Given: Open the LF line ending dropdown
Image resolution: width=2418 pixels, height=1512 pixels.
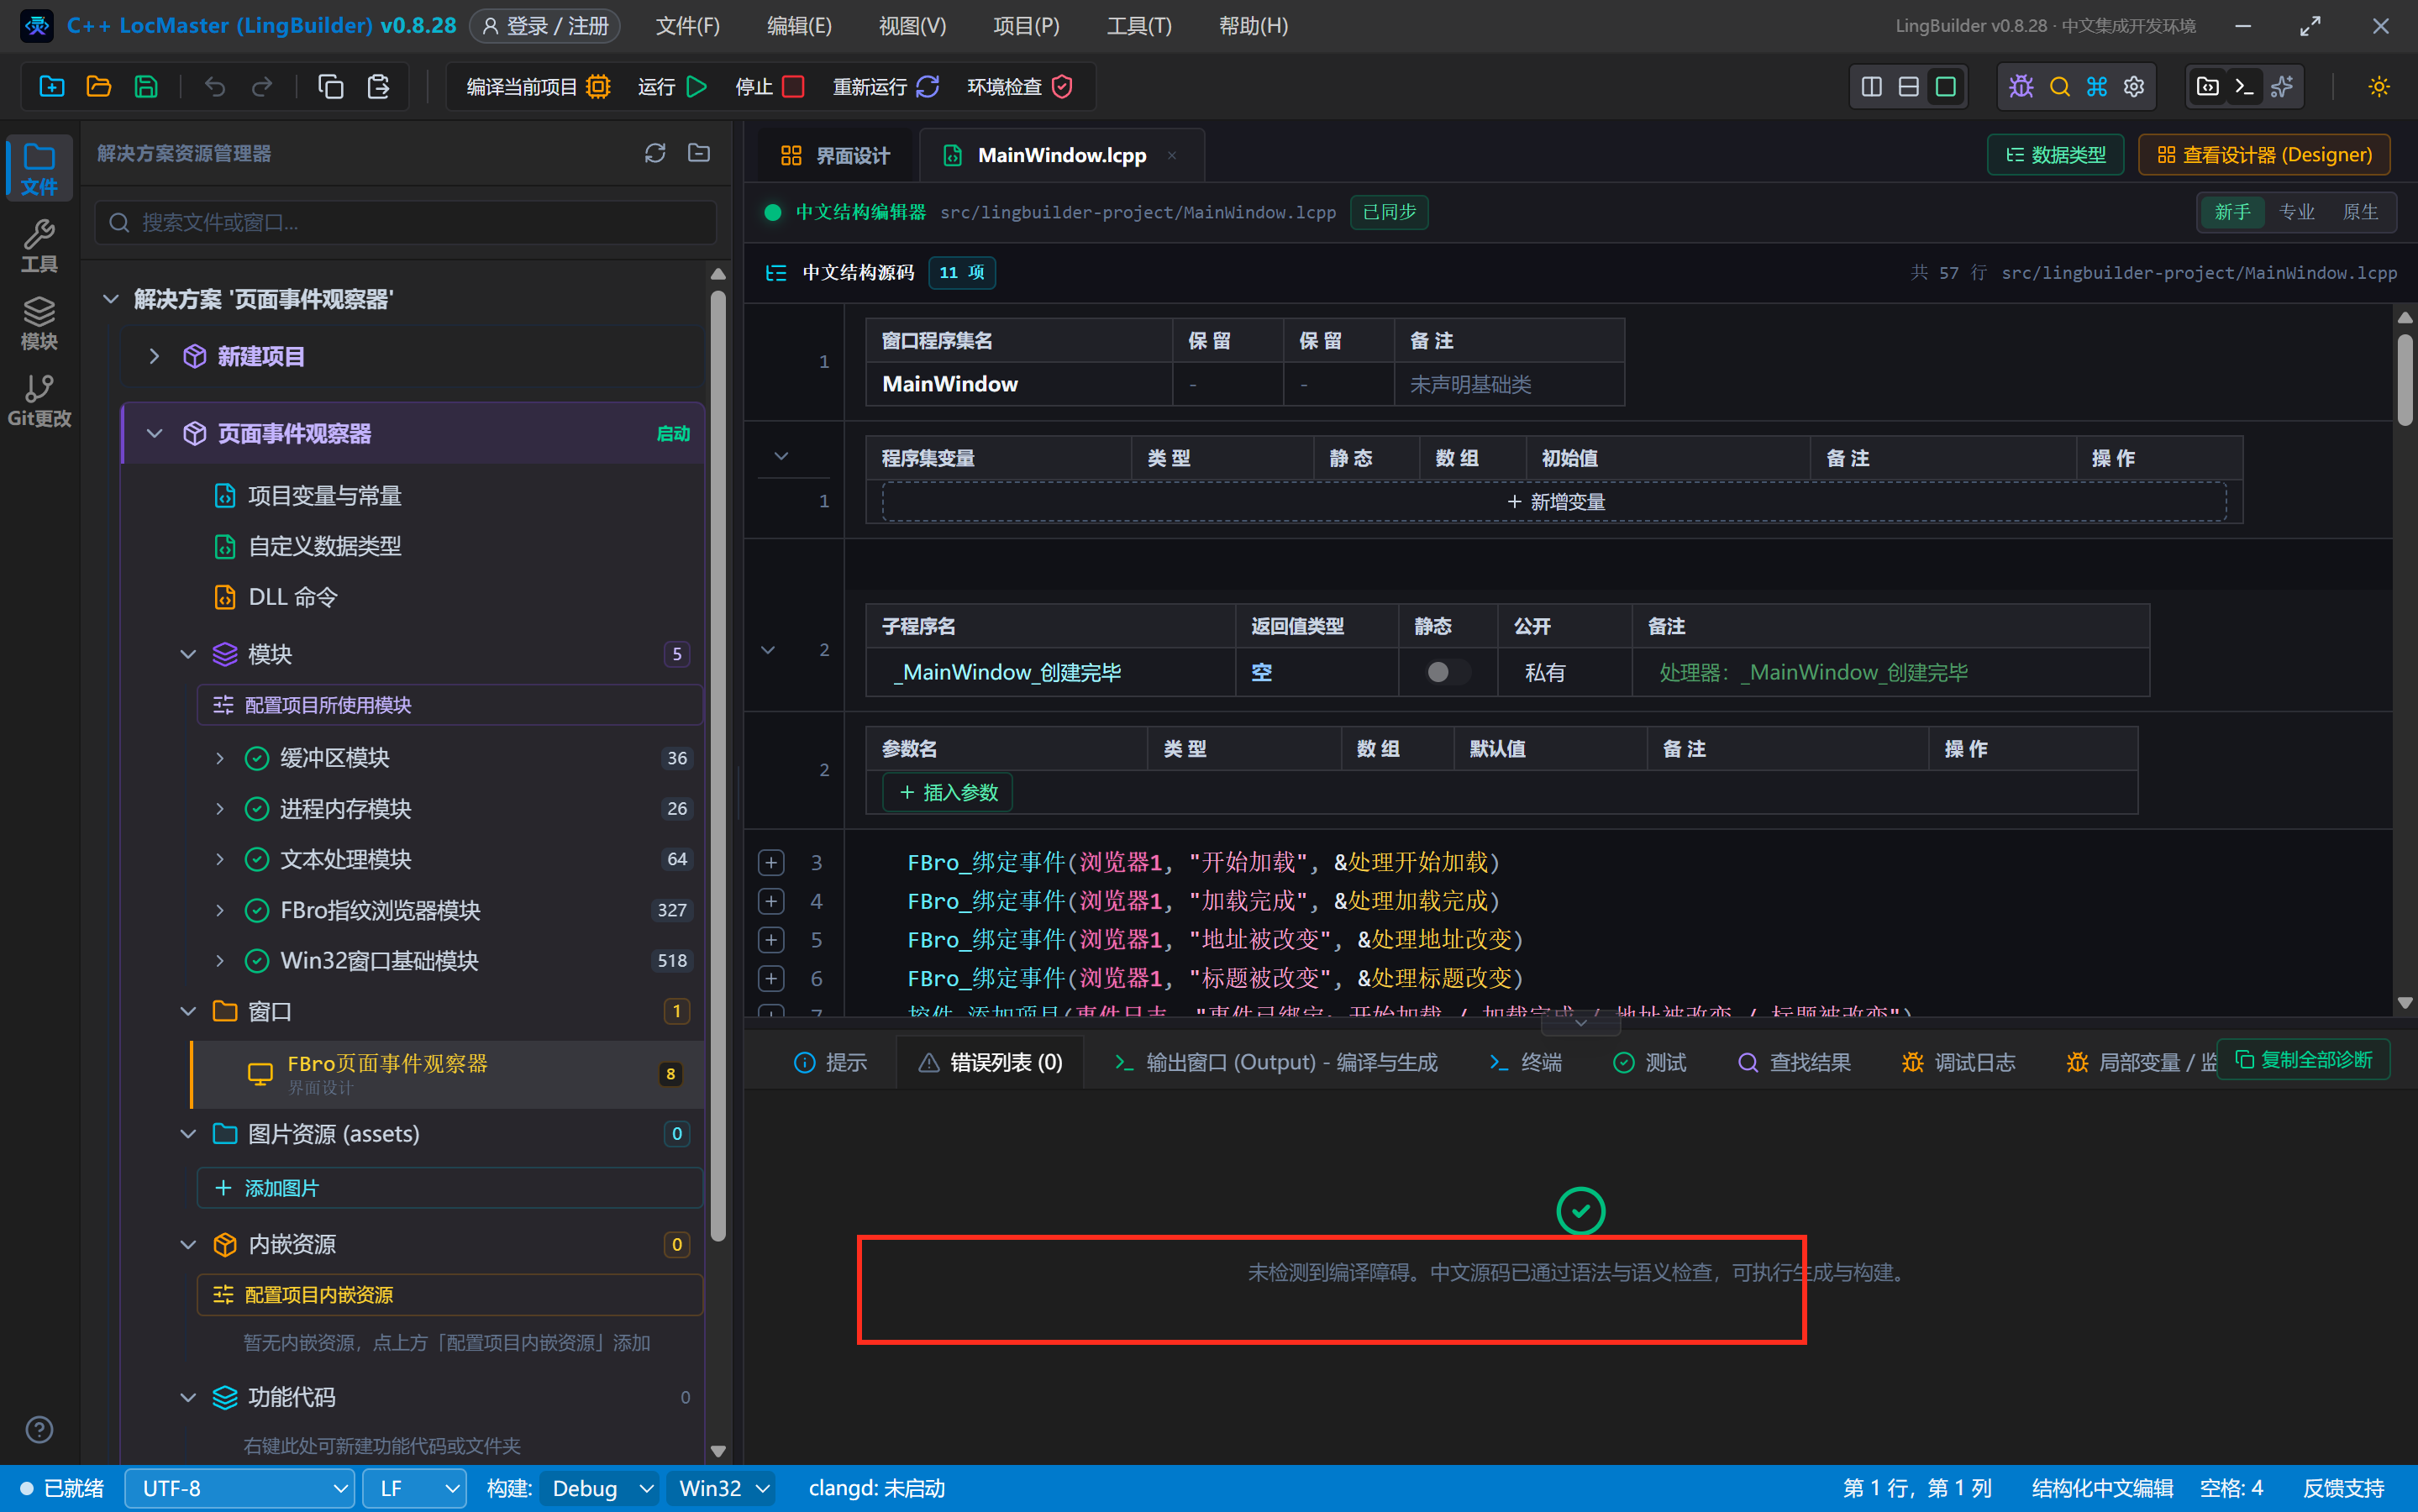Looking at the screenshot, I should tap(414, 1488).
